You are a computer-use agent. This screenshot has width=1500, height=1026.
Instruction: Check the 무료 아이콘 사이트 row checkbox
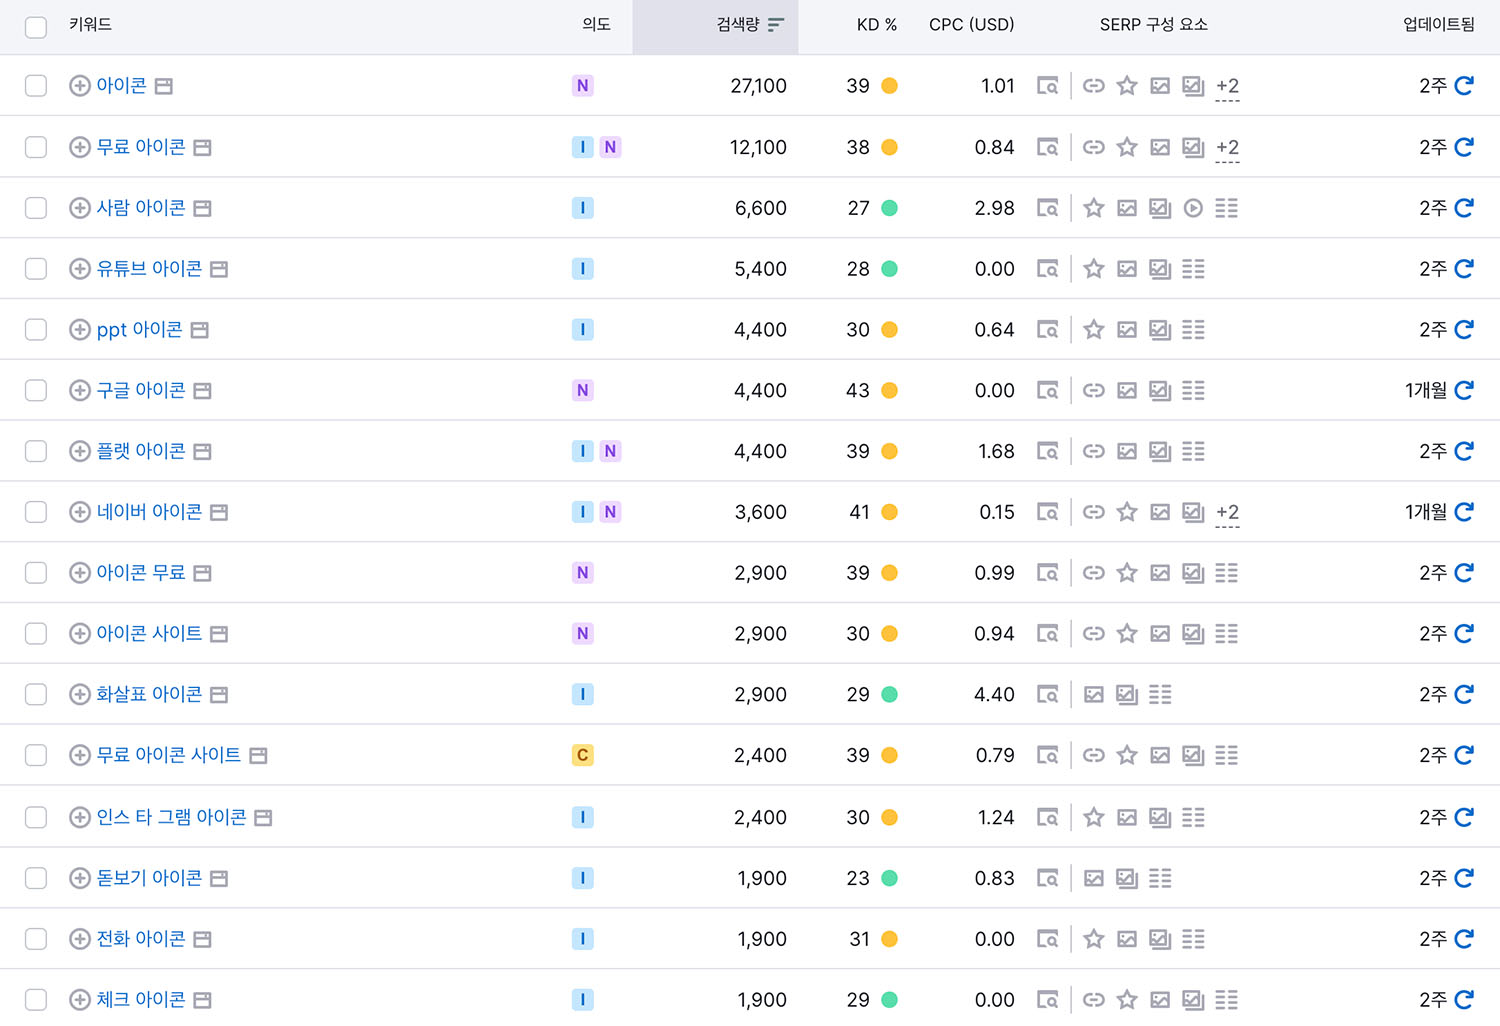pyautogui.click(x=36, y=755)
